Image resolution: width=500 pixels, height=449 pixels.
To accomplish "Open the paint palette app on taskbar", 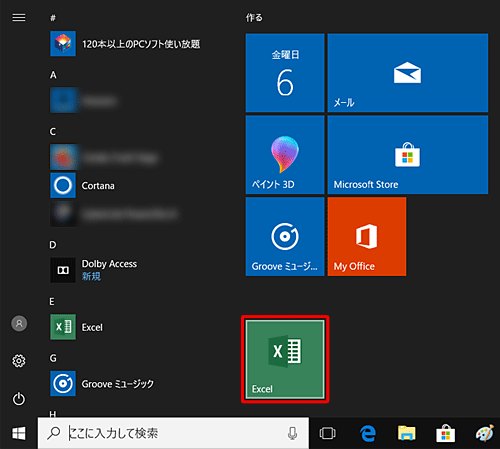I will pyautogui.click(x=485, y=433).
